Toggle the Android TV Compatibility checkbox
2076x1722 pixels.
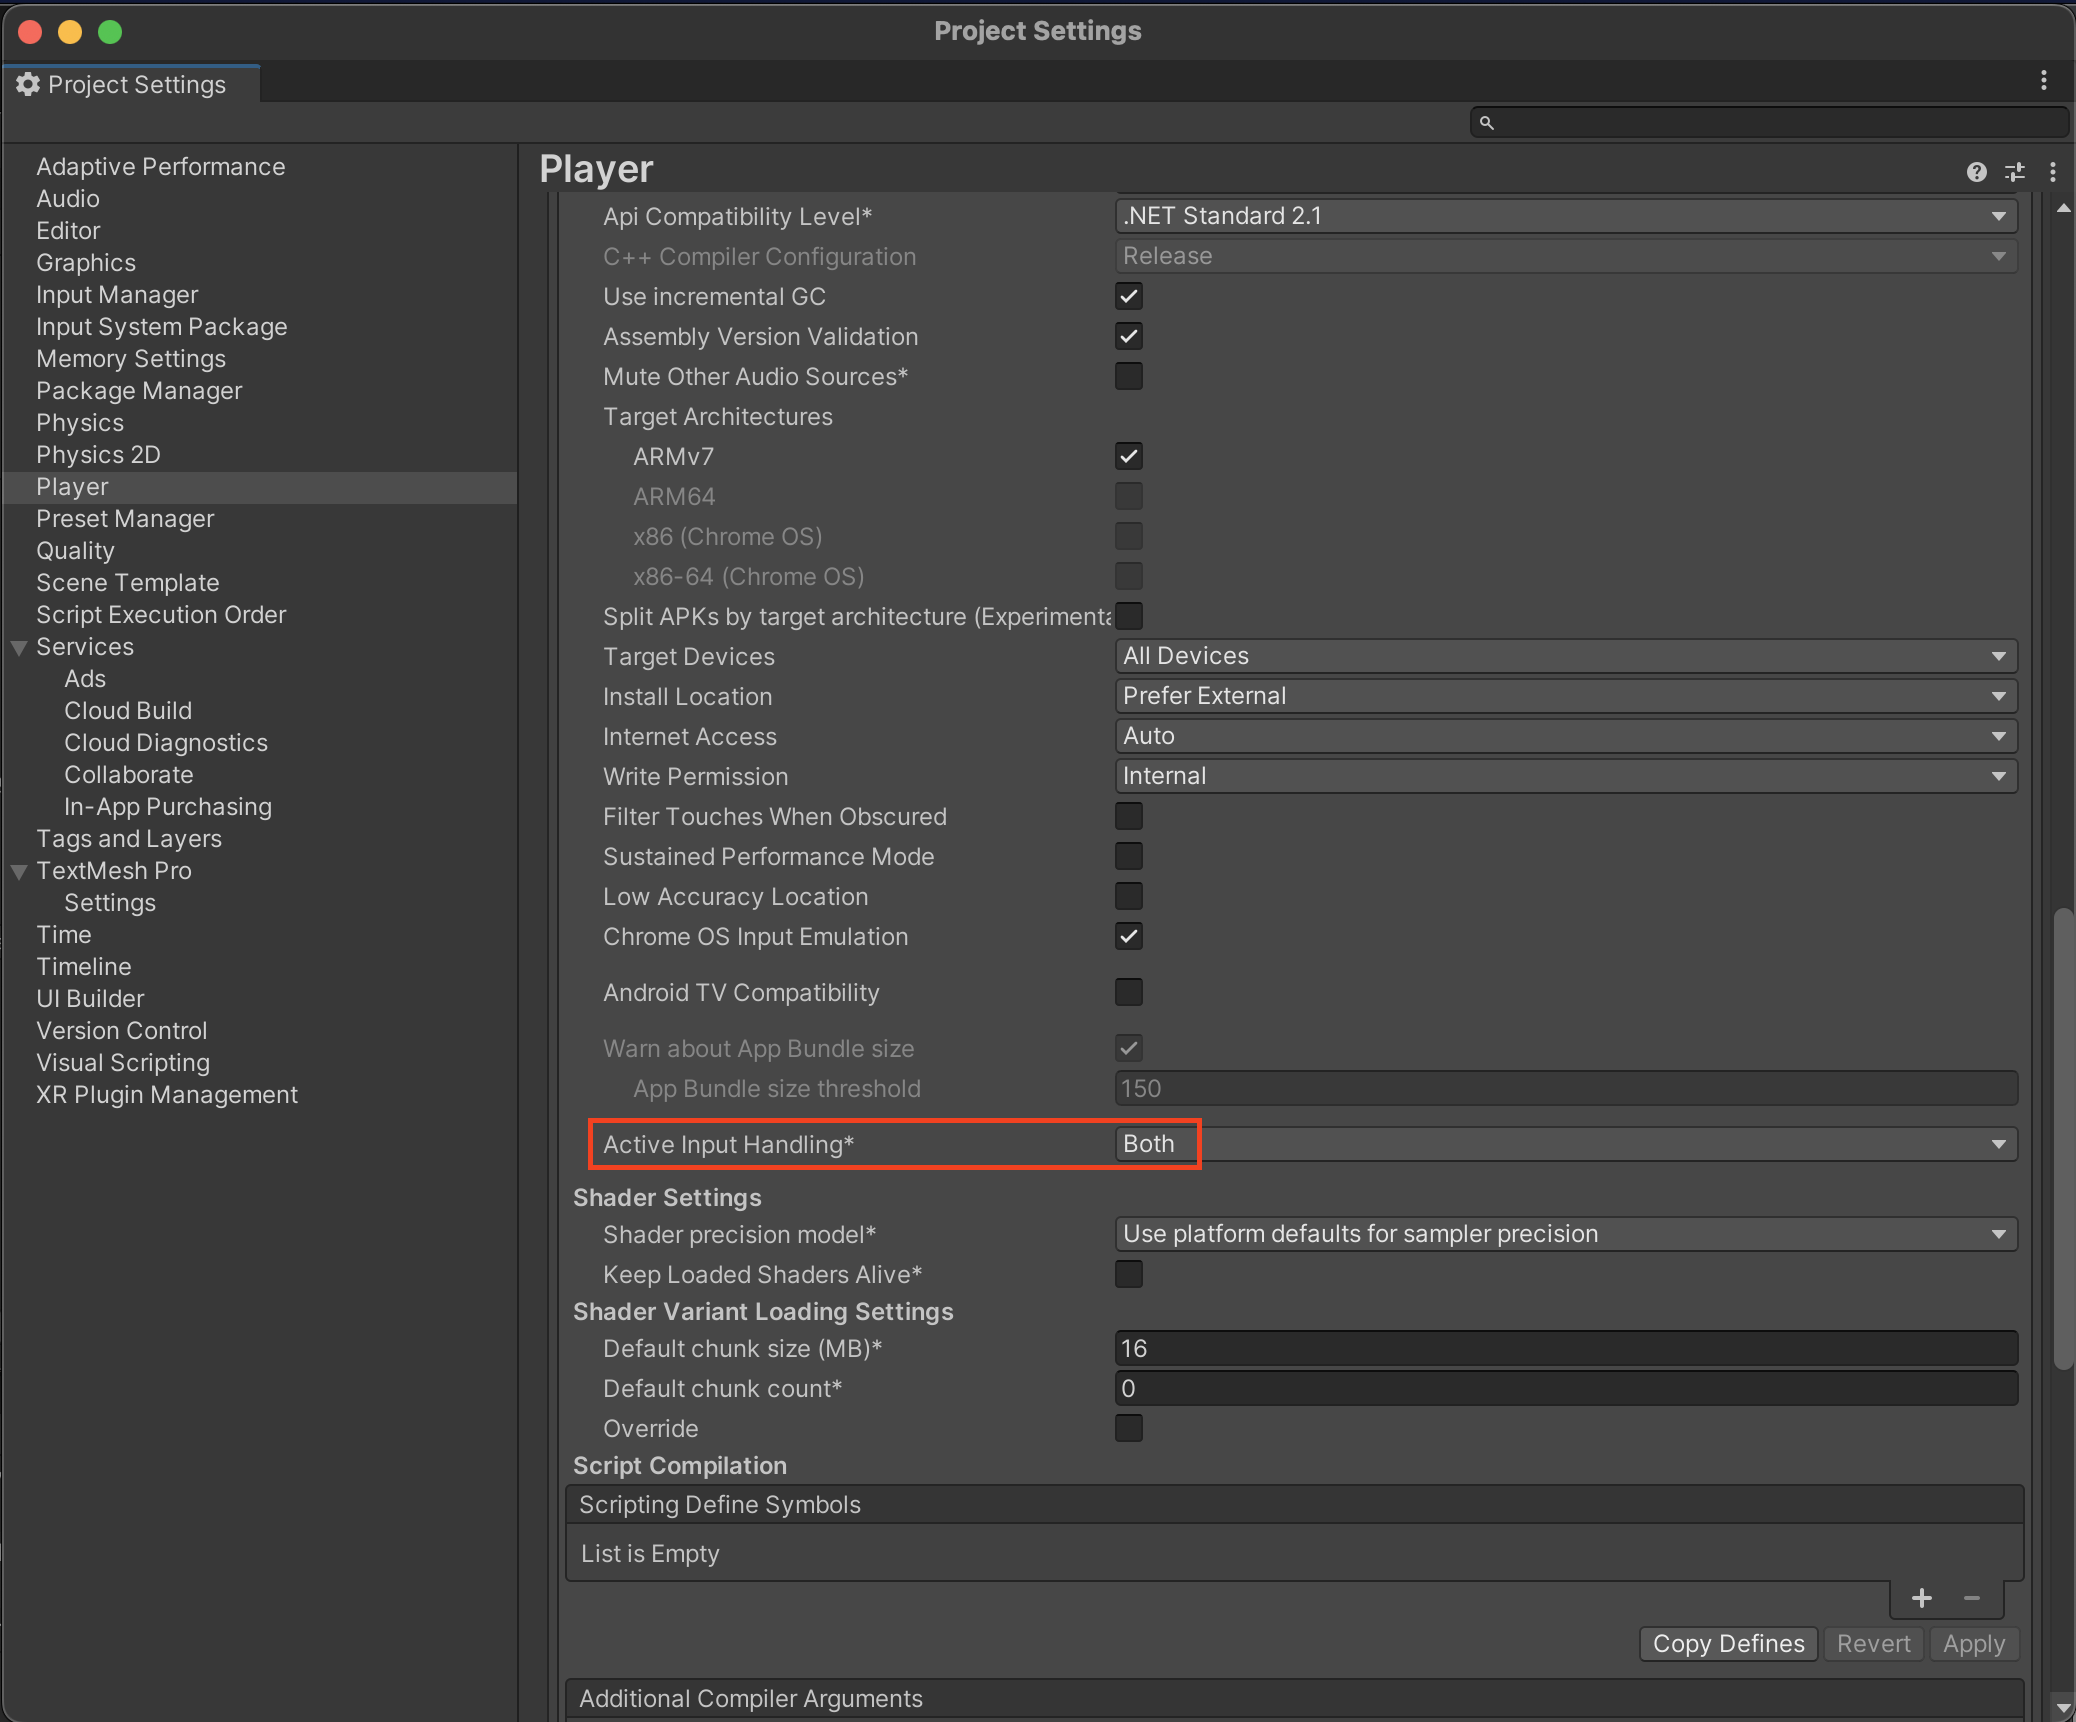click(1129, 992)
